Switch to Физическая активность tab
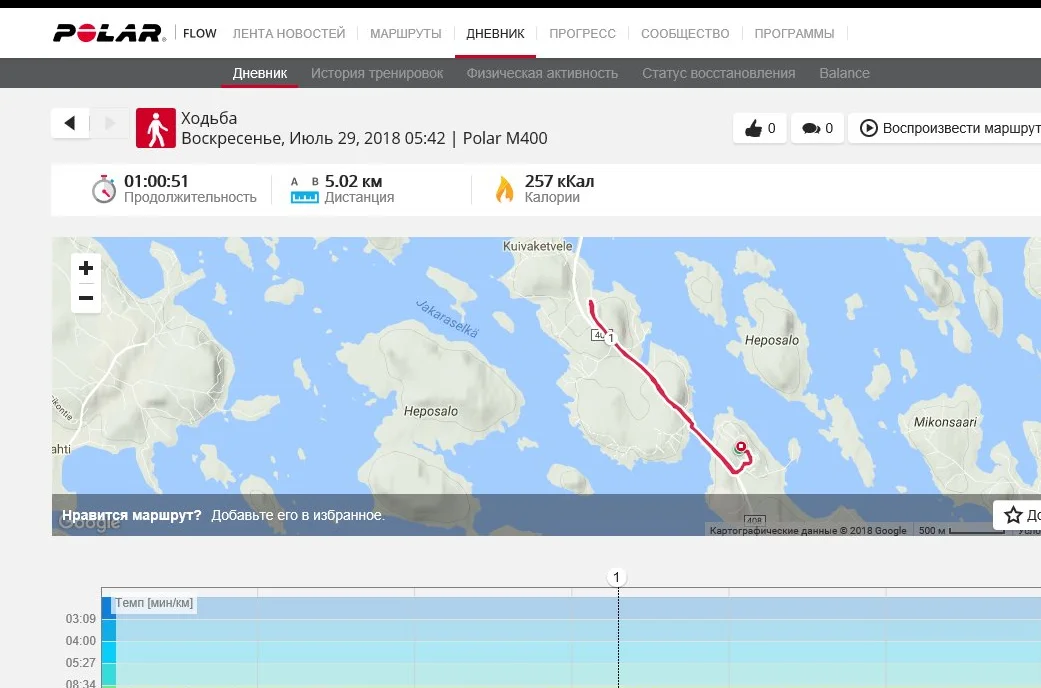Viewport: 1041px width, 688px height. point(542,73)
